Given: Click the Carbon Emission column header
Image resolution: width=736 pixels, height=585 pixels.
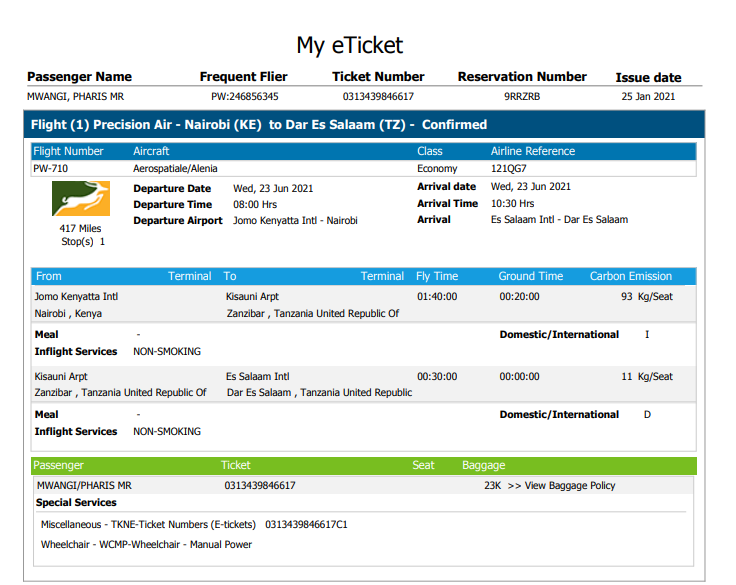Looking at the screenshot, I should pyautogui.click(x=631, y=276).
